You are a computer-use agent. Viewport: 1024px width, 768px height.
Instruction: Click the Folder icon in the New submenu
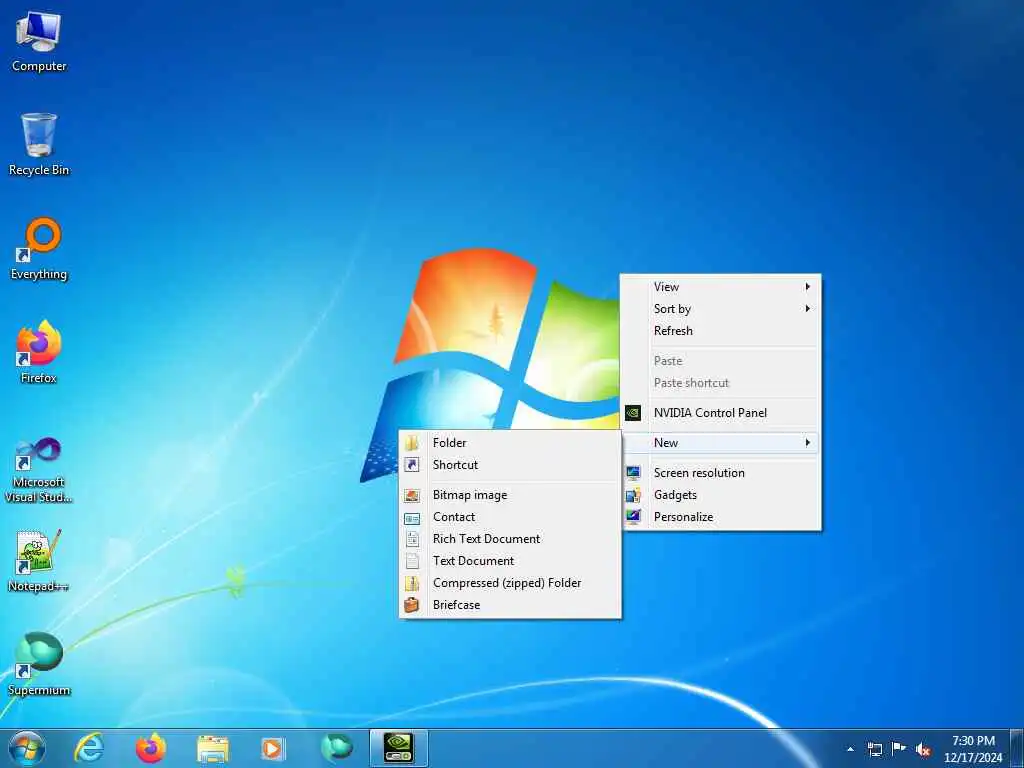[411, 443]
